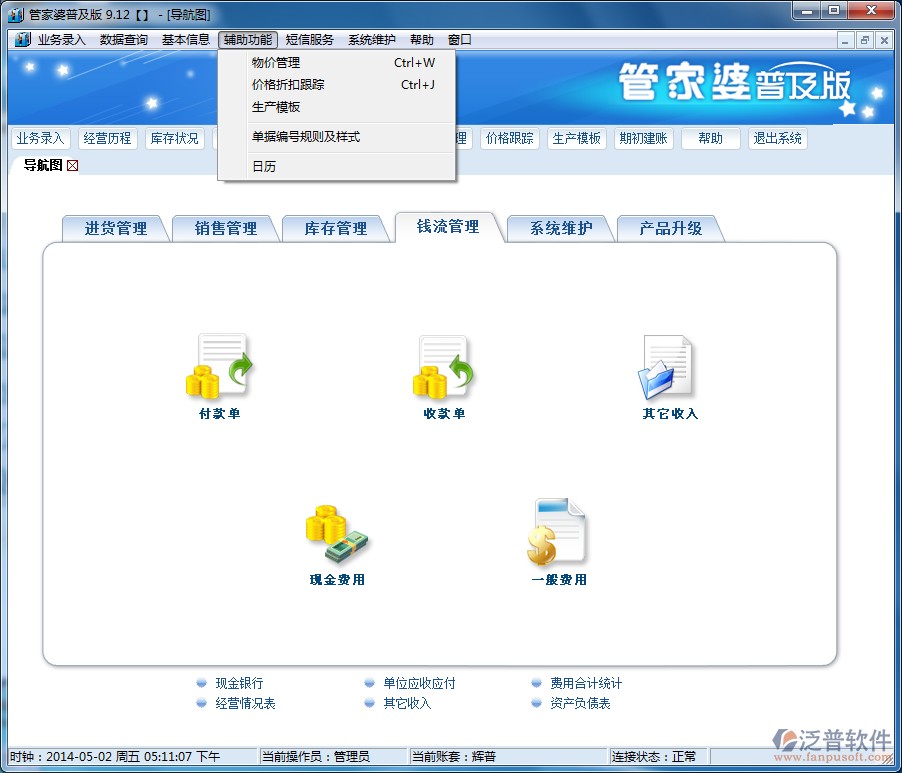Switch to the 销售管理 tab
This screenshot has width=902, height=773.
tap(226, 228)
